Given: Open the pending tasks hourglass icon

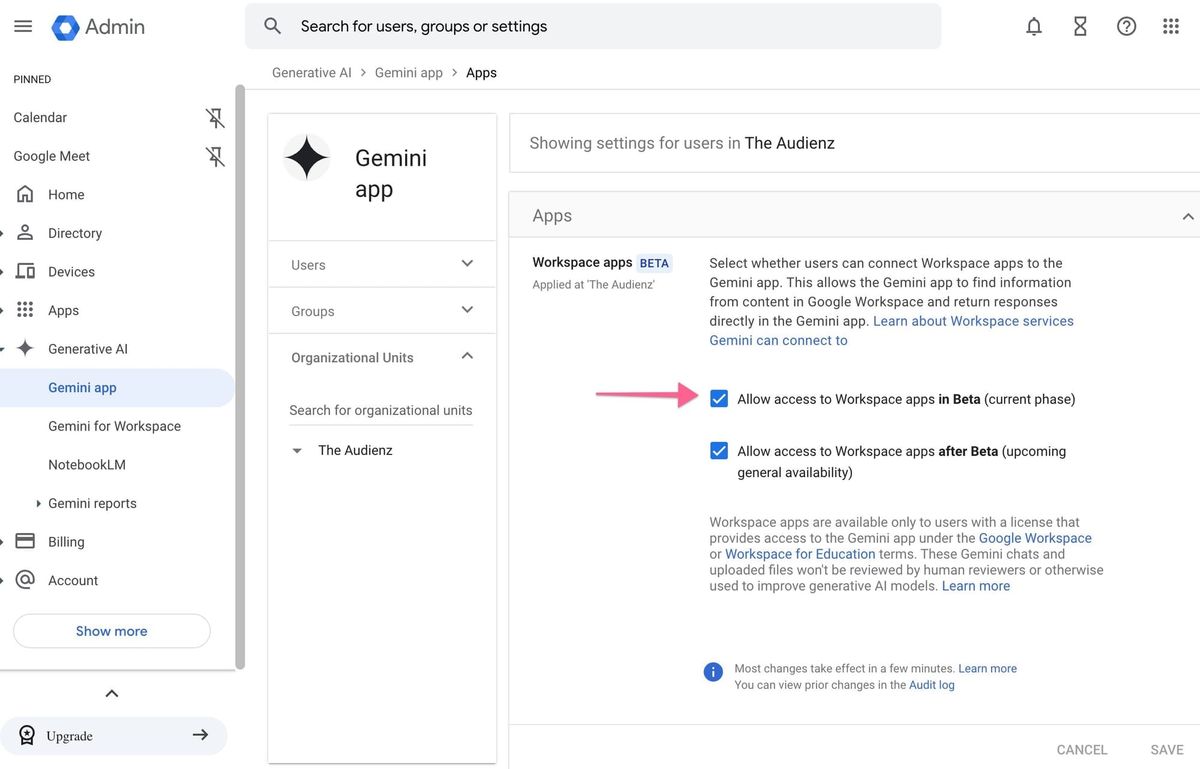Looking at the screenshot, I should click(x=1079, y=25).
